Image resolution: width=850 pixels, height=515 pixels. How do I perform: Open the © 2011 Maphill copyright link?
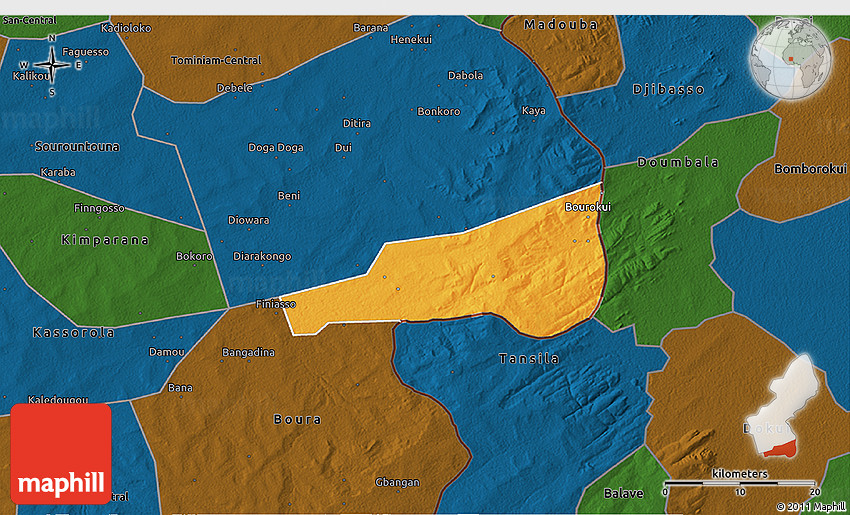pyautogui.click(x=811, y=507)
